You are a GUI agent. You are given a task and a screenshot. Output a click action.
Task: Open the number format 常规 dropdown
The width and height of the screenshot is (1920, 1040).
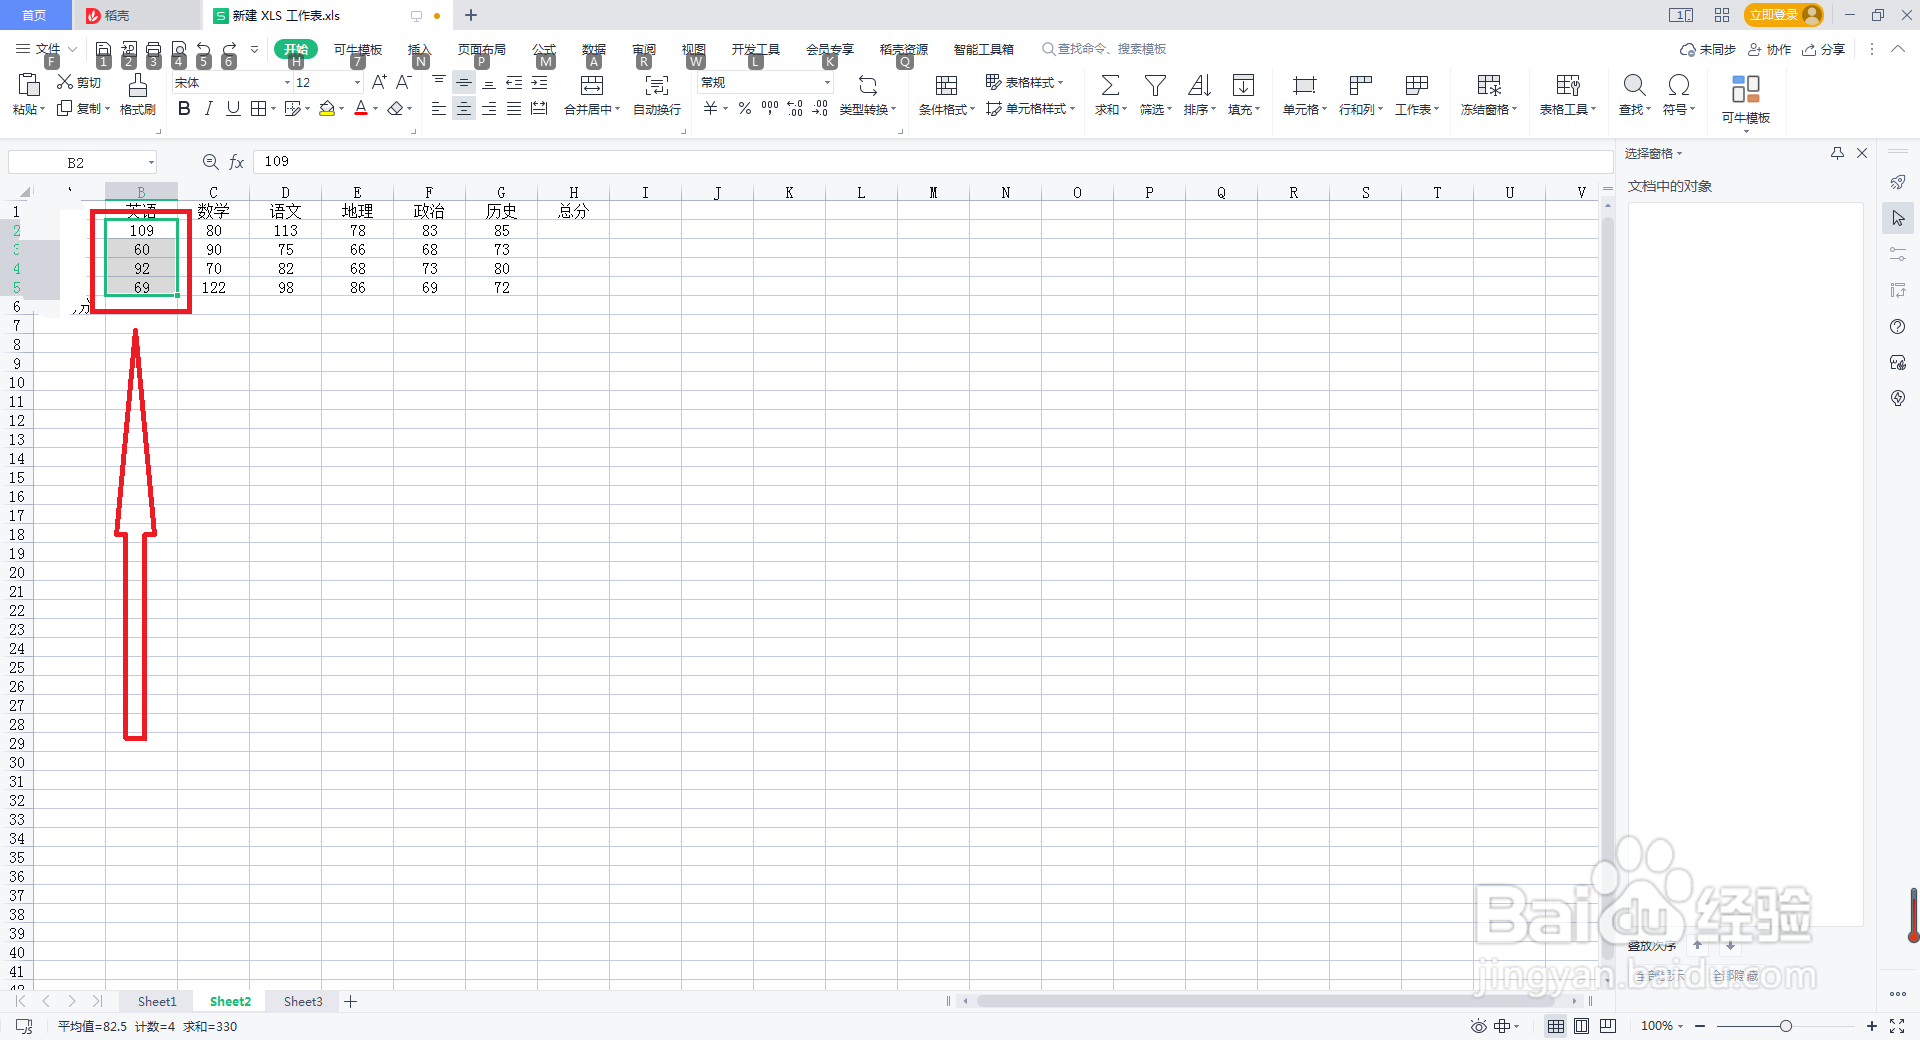coord(828,83)
